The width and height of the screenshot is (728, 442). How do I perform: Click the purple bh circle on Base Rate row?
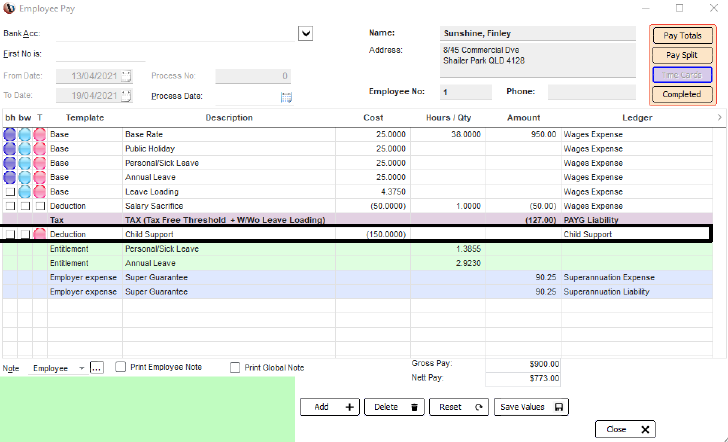[10, 135]
